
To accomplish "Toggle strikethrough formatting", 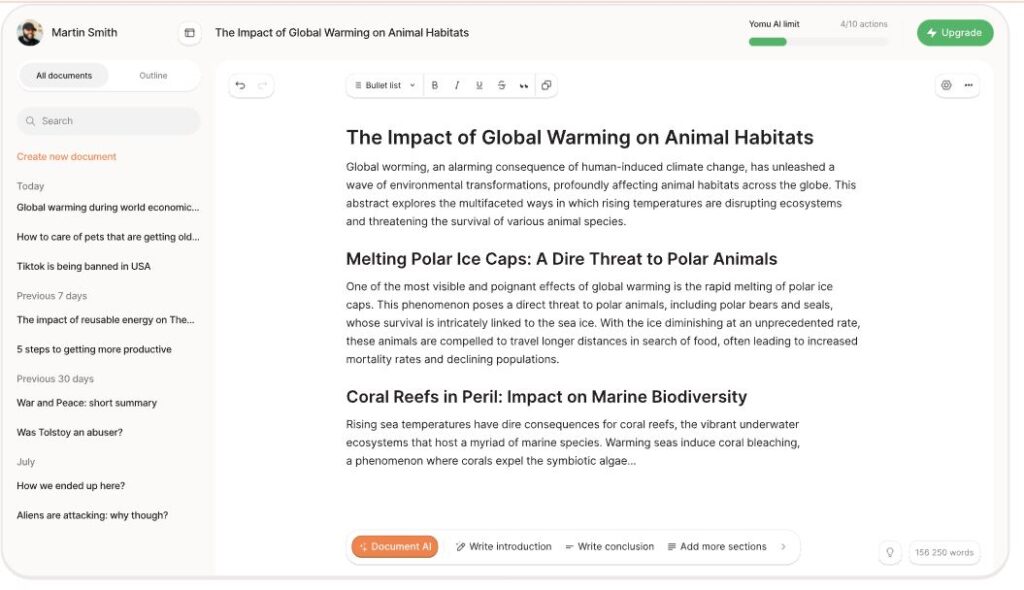I will pyautogui.click(x=501, y=86).
